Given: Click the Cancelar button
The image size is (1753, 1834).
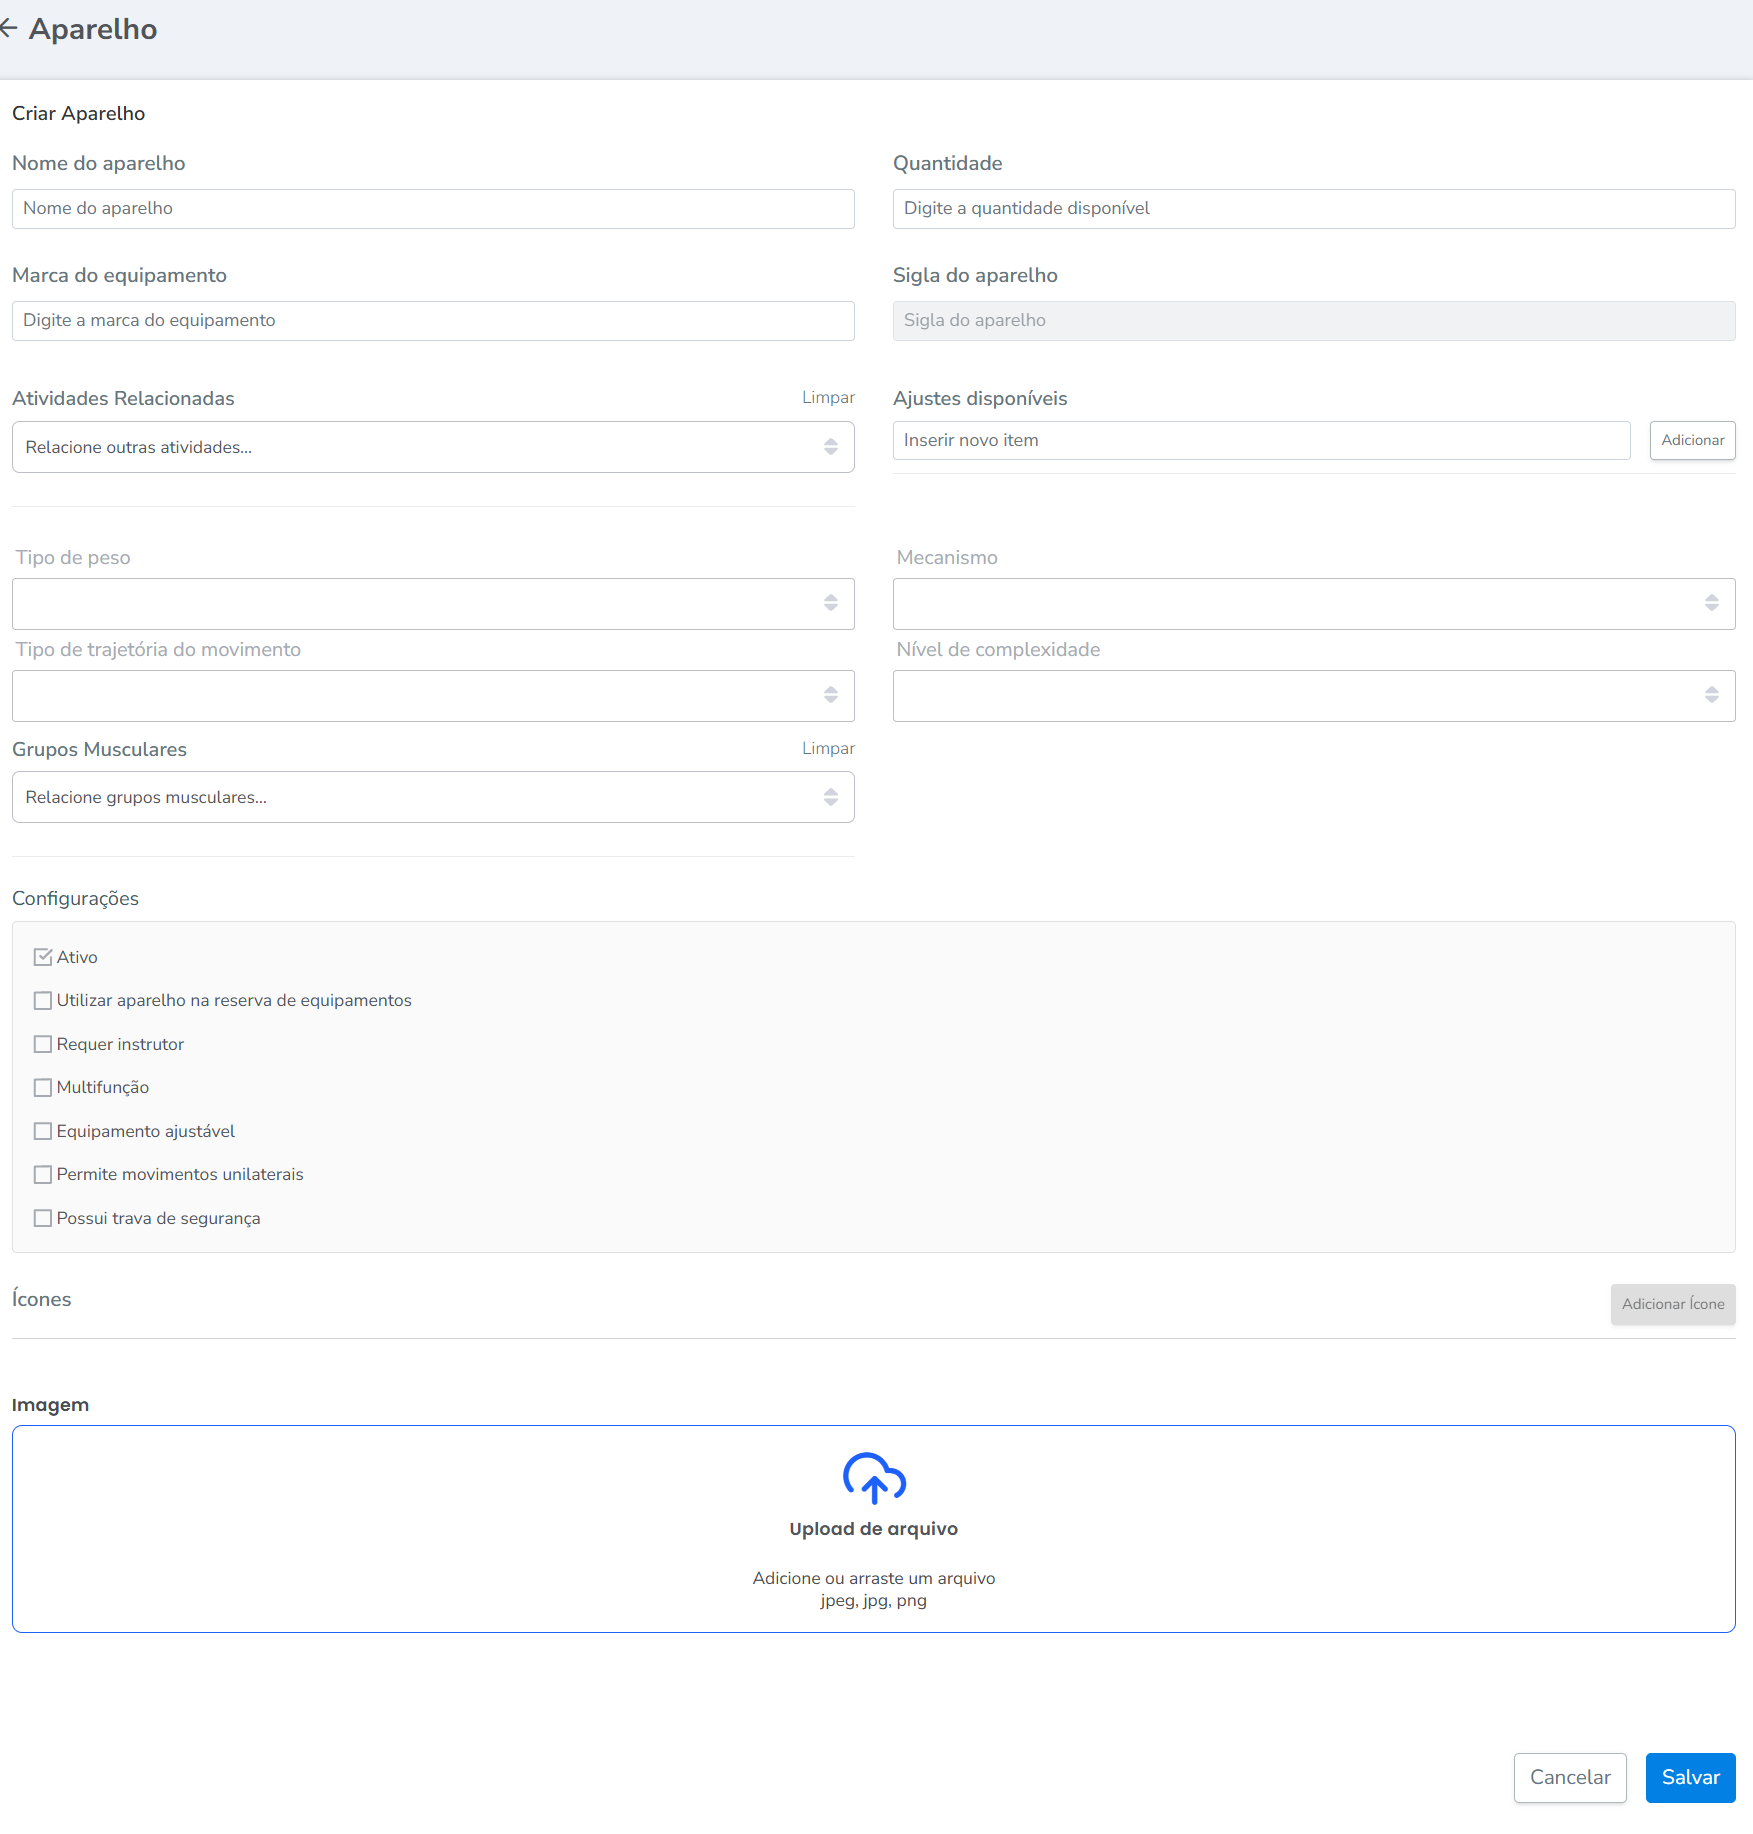Looking at the screenshot, I should click(x=1569, y=1777).
